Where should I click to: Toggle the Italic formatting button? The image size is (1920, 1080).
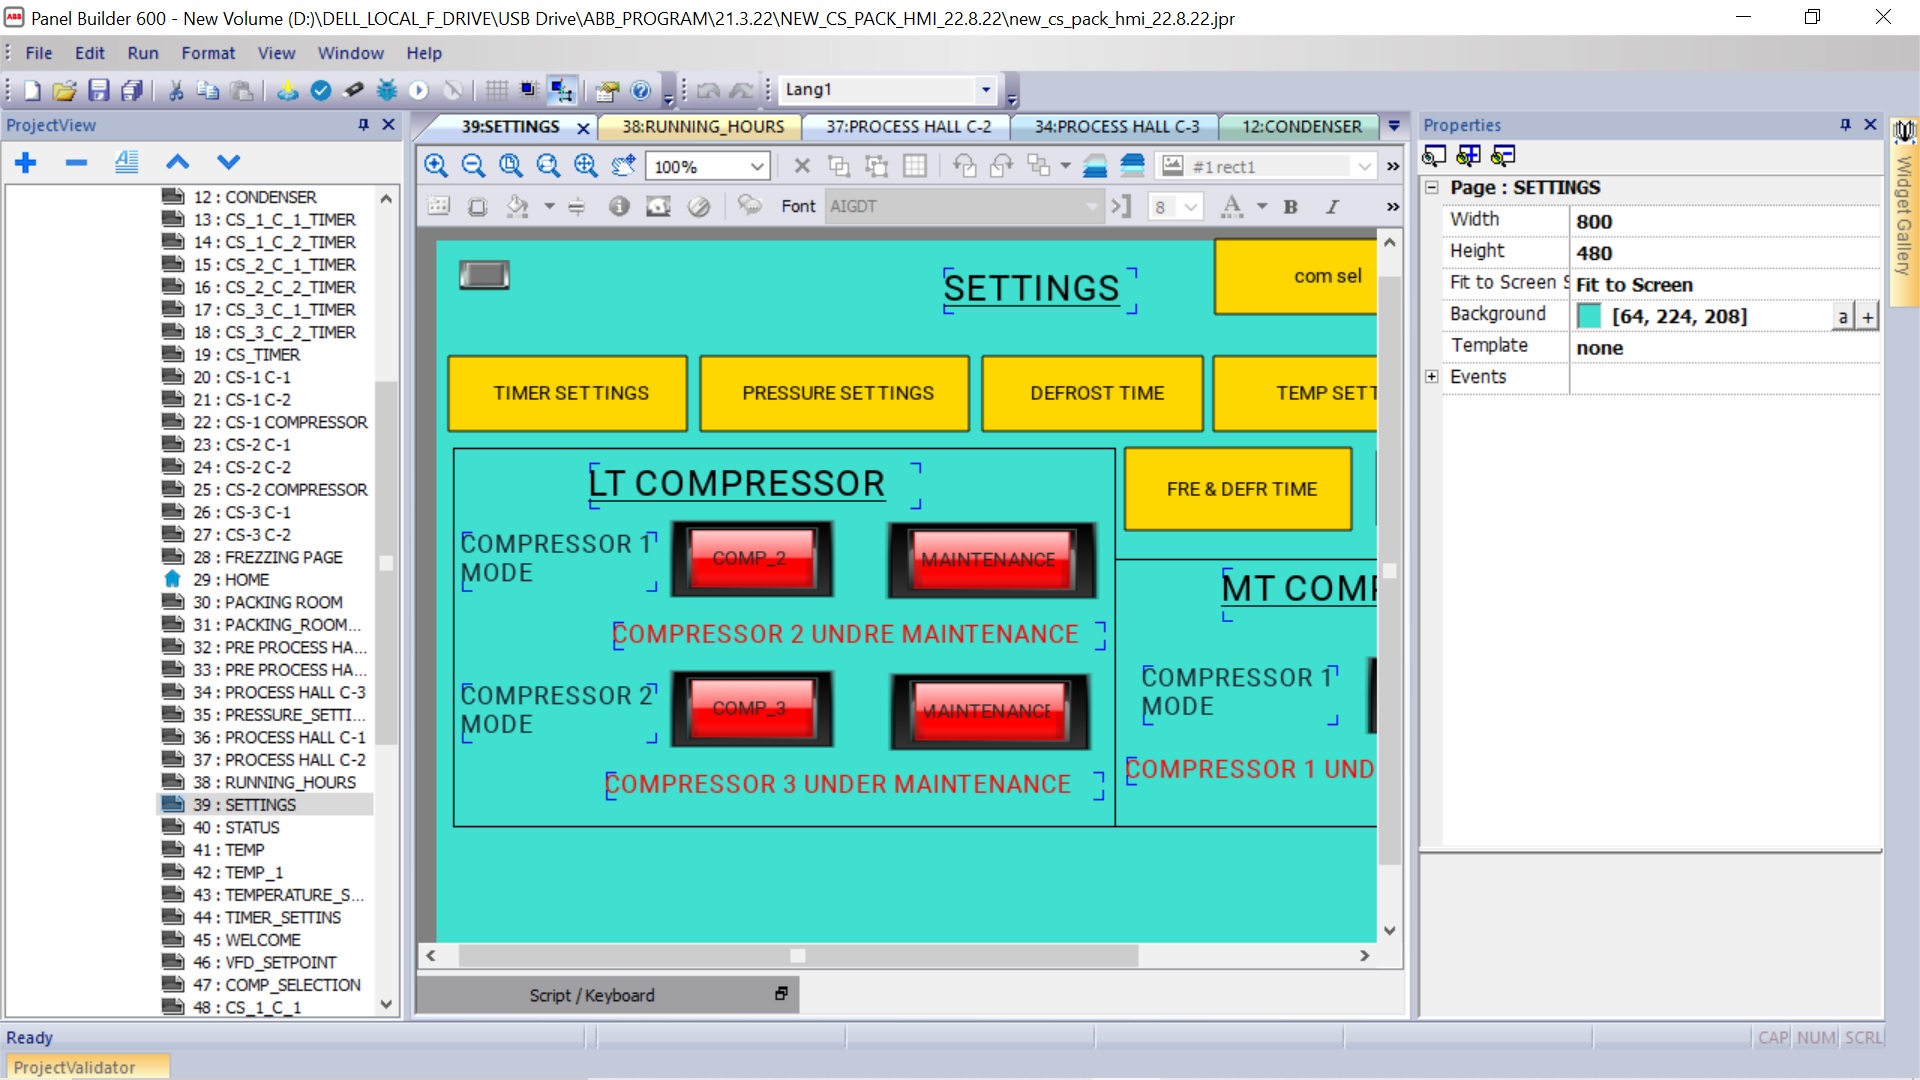[1332, 207]
